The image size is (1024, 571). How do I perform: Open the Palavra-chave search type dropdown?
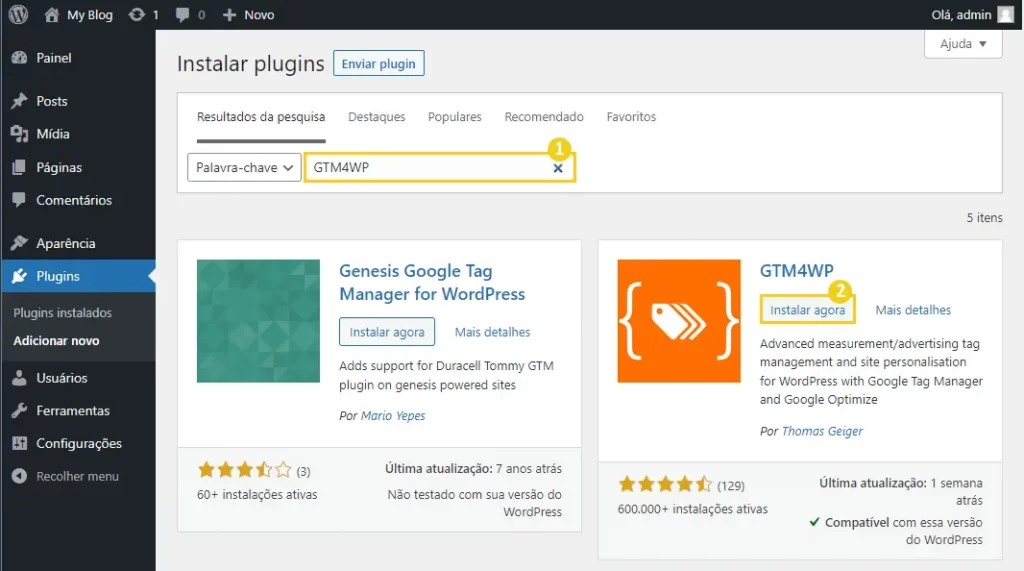(x=244, y=167)
